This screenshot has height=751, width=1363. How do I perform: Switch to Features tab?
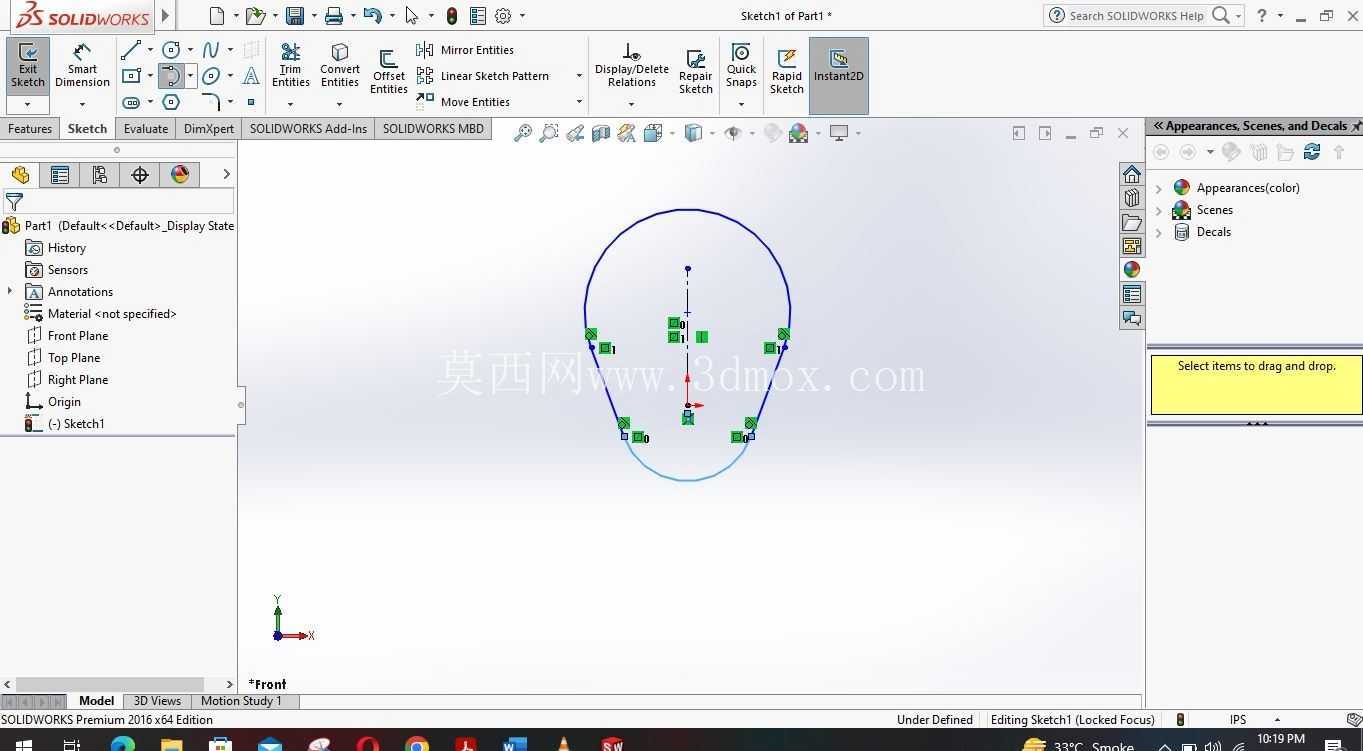[30, 129]
